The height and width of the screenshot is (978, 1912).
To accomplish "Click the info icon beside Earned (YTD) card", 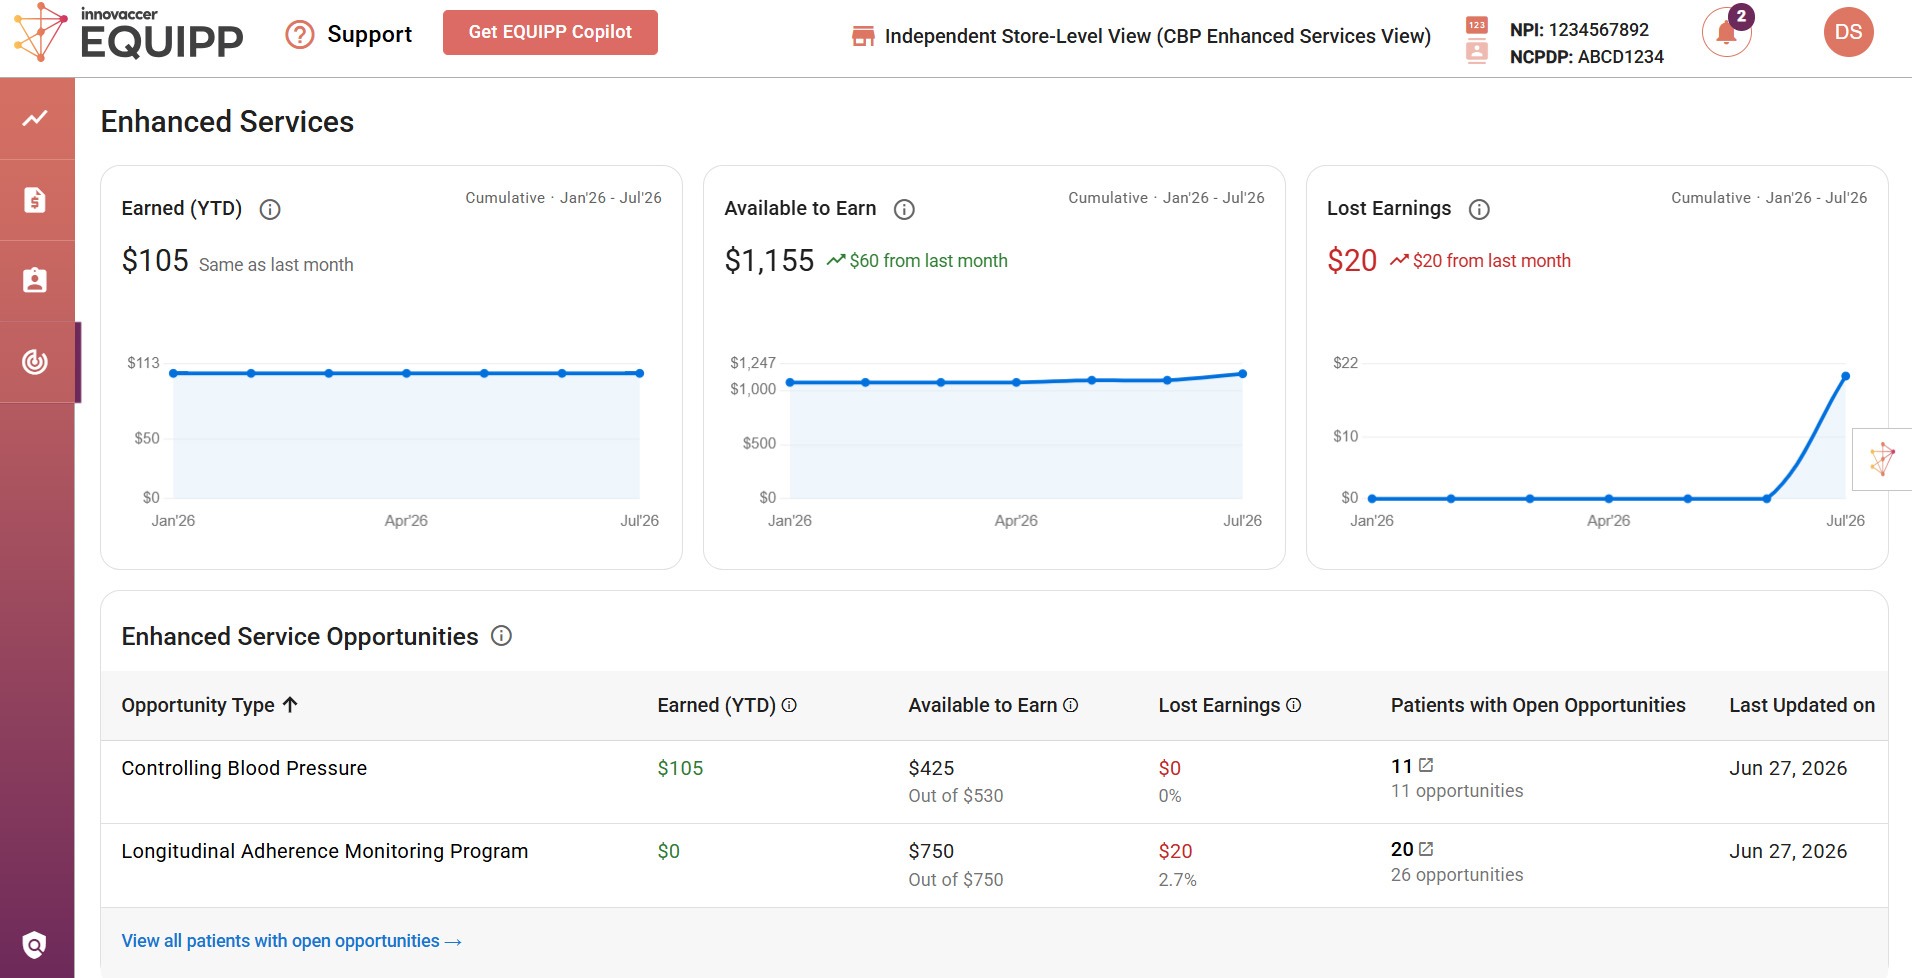I will (270, 209).
